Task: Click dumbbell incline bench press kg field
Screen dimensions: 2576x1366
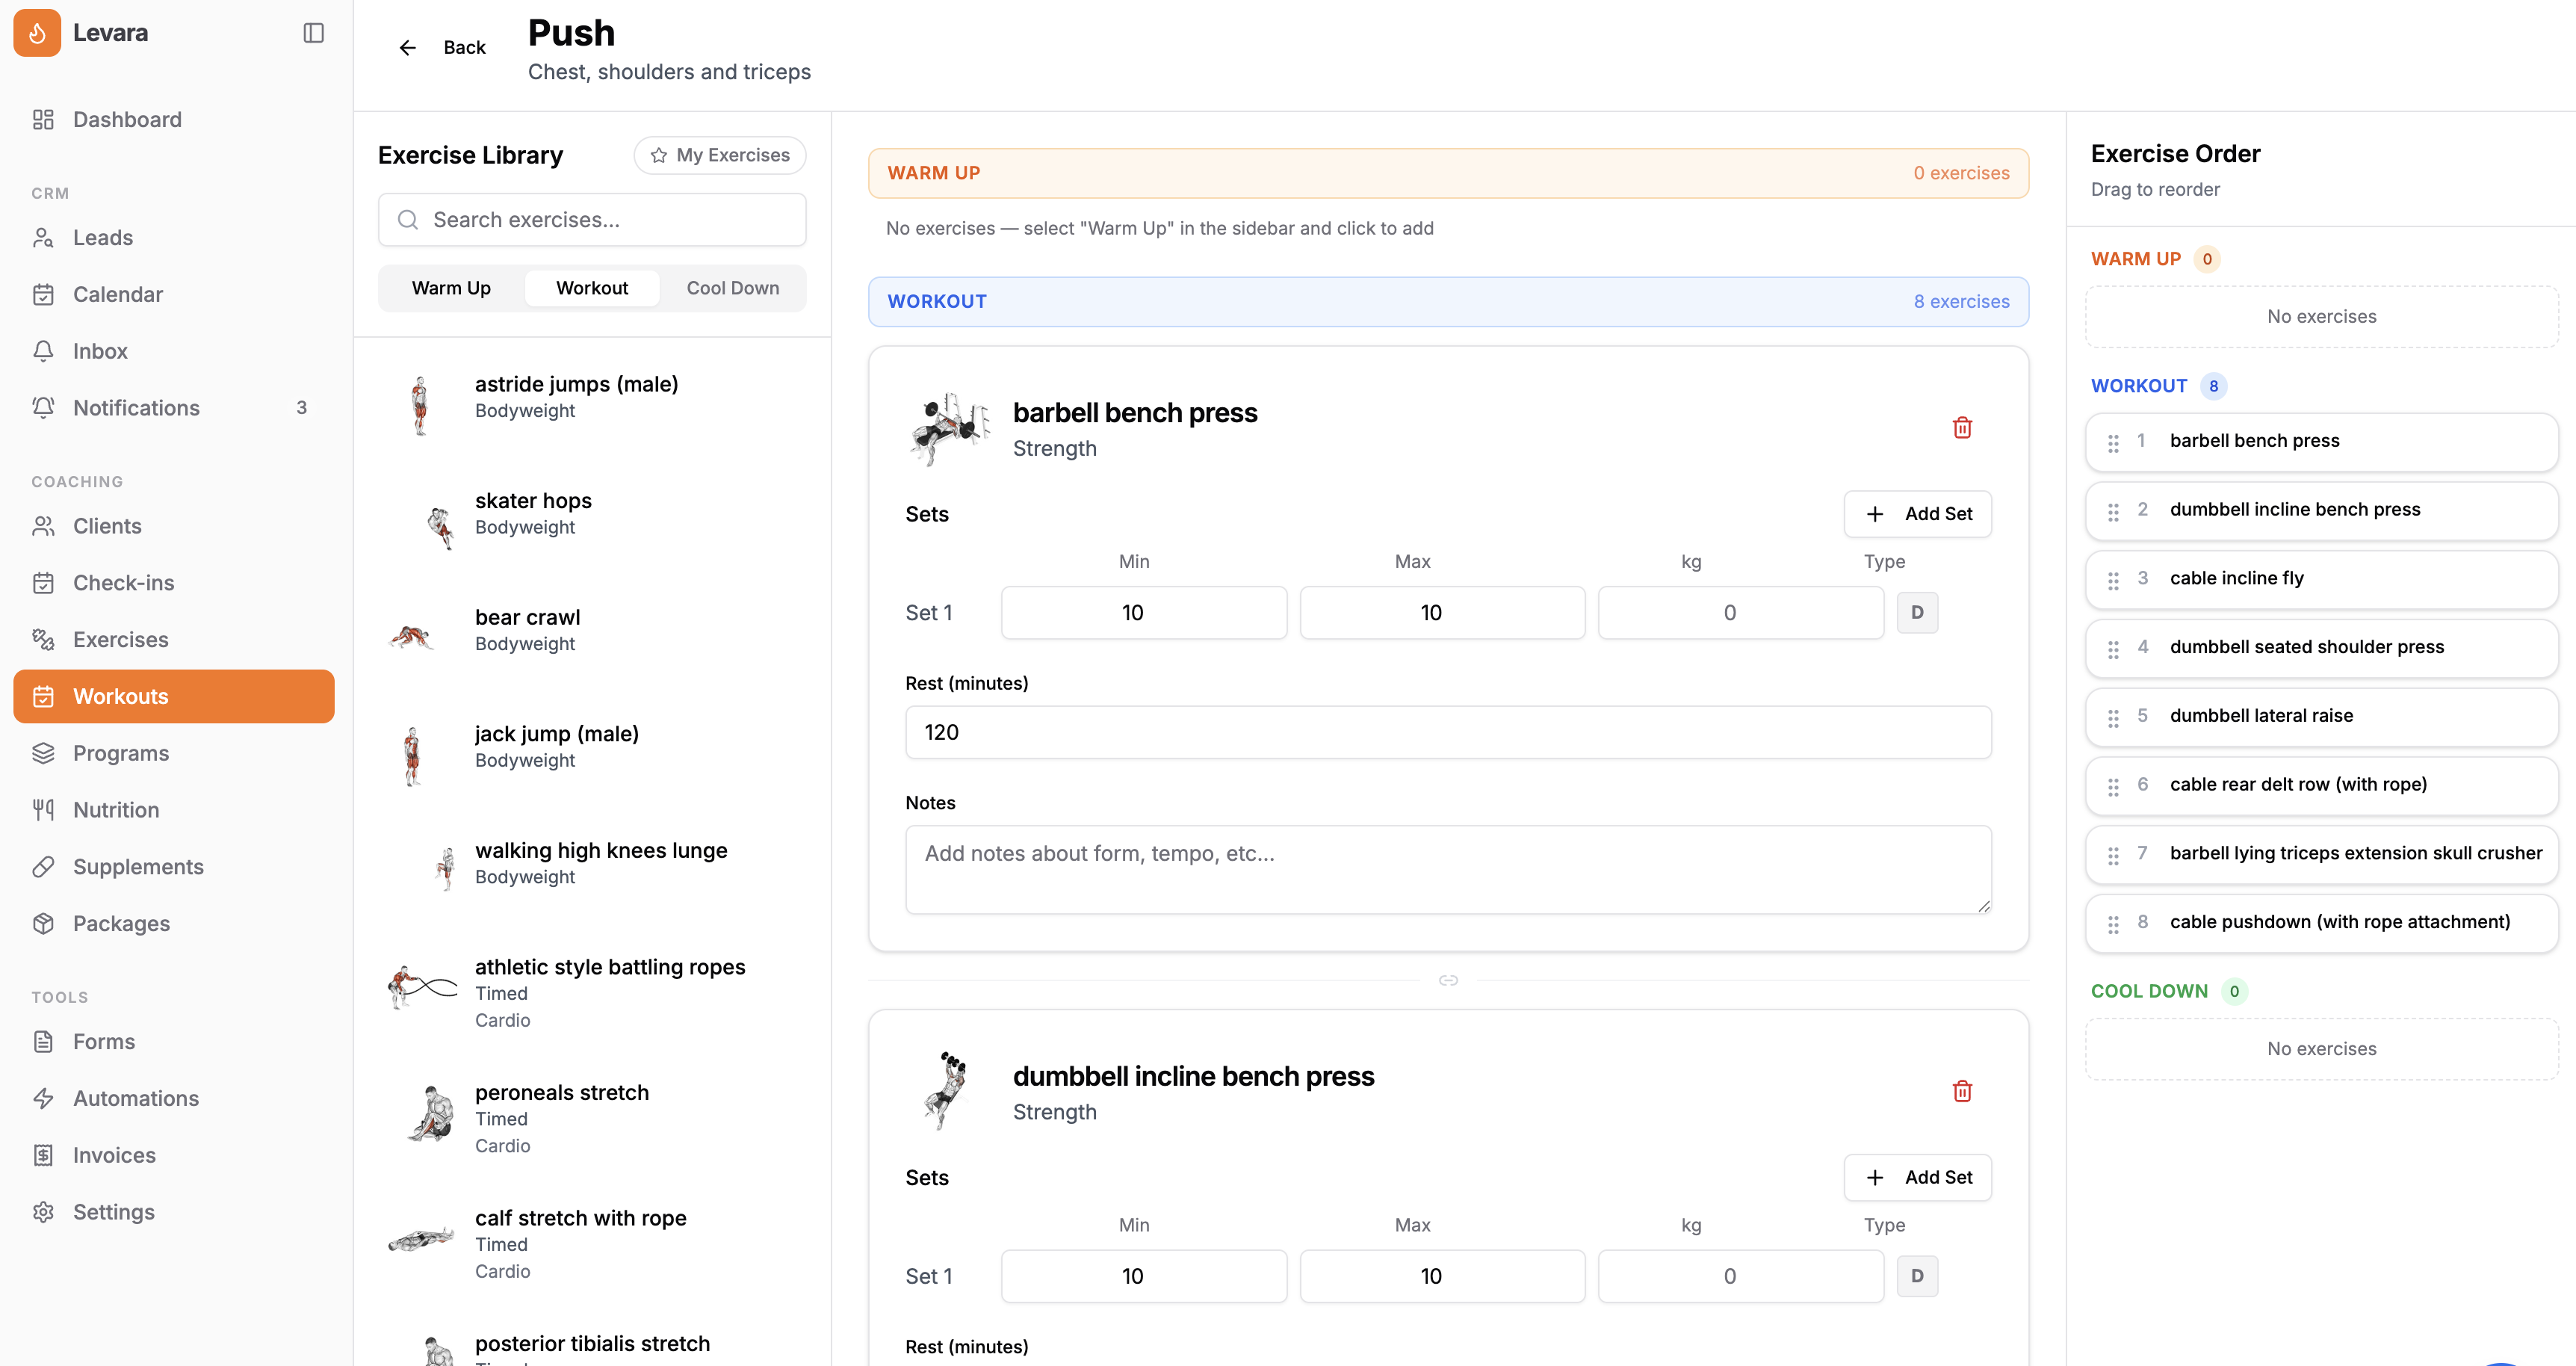Action: [x=1740, y=1276]
